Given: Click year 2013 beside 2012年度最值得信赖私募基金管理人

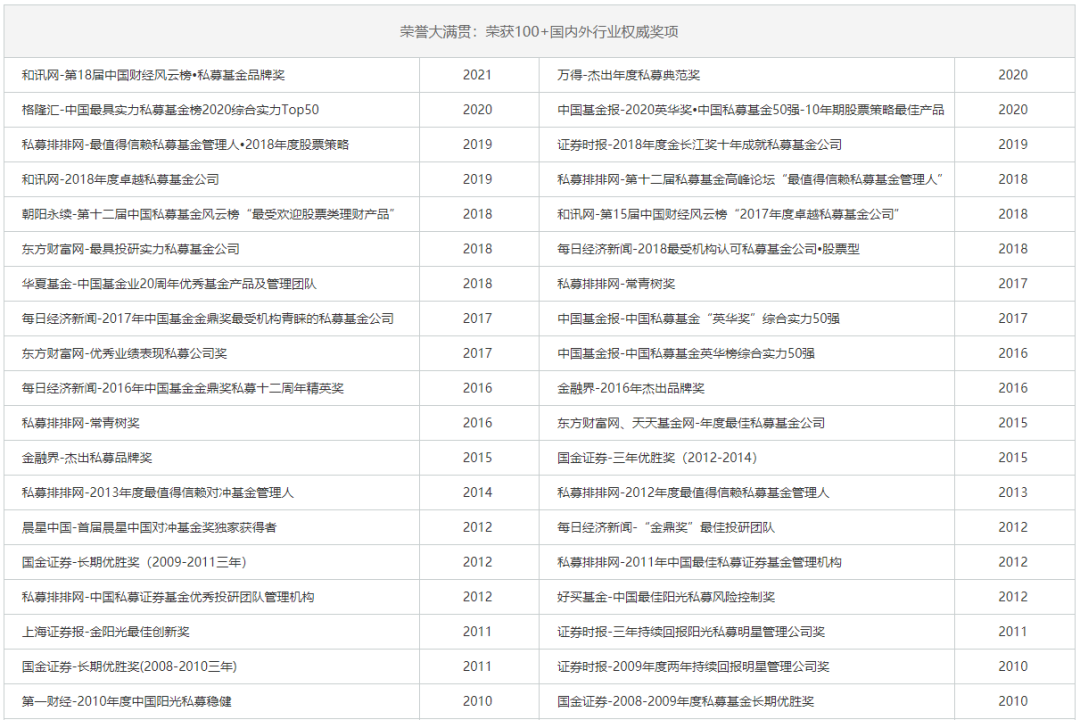Looking at the screenshot, I should [1012, 493].
